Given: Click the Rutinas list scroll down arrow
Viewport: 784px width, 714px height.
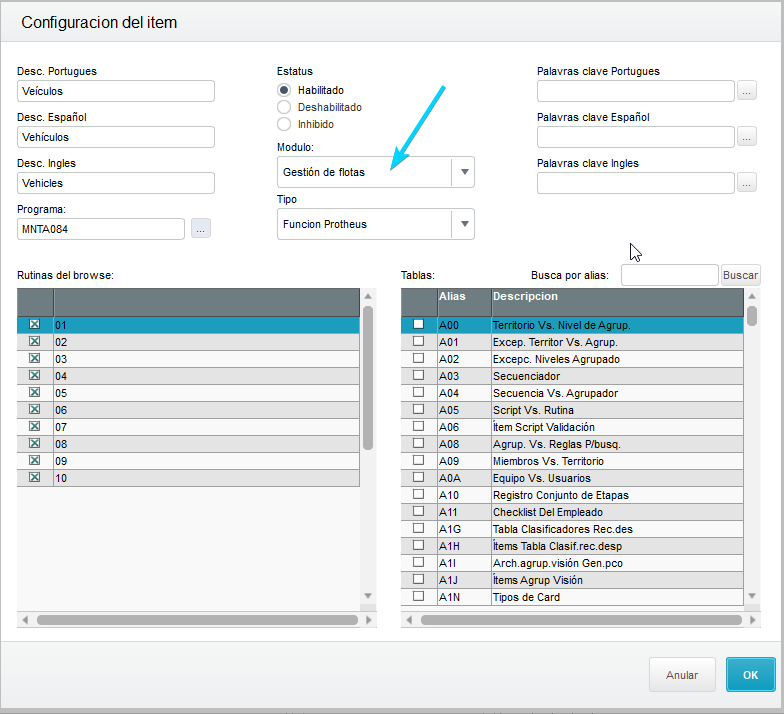Looking at the screenshot, I should coord(368,596).
